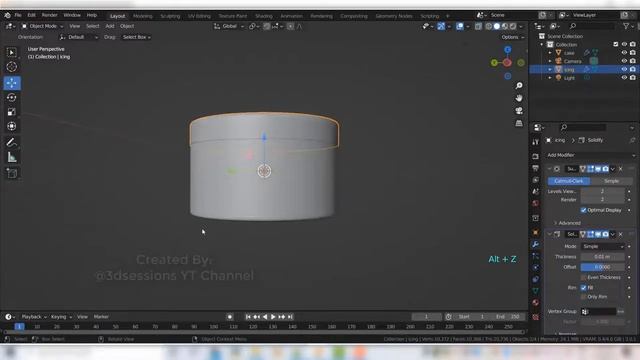Click the Blender logo menu icon

[x=7, y=16]
